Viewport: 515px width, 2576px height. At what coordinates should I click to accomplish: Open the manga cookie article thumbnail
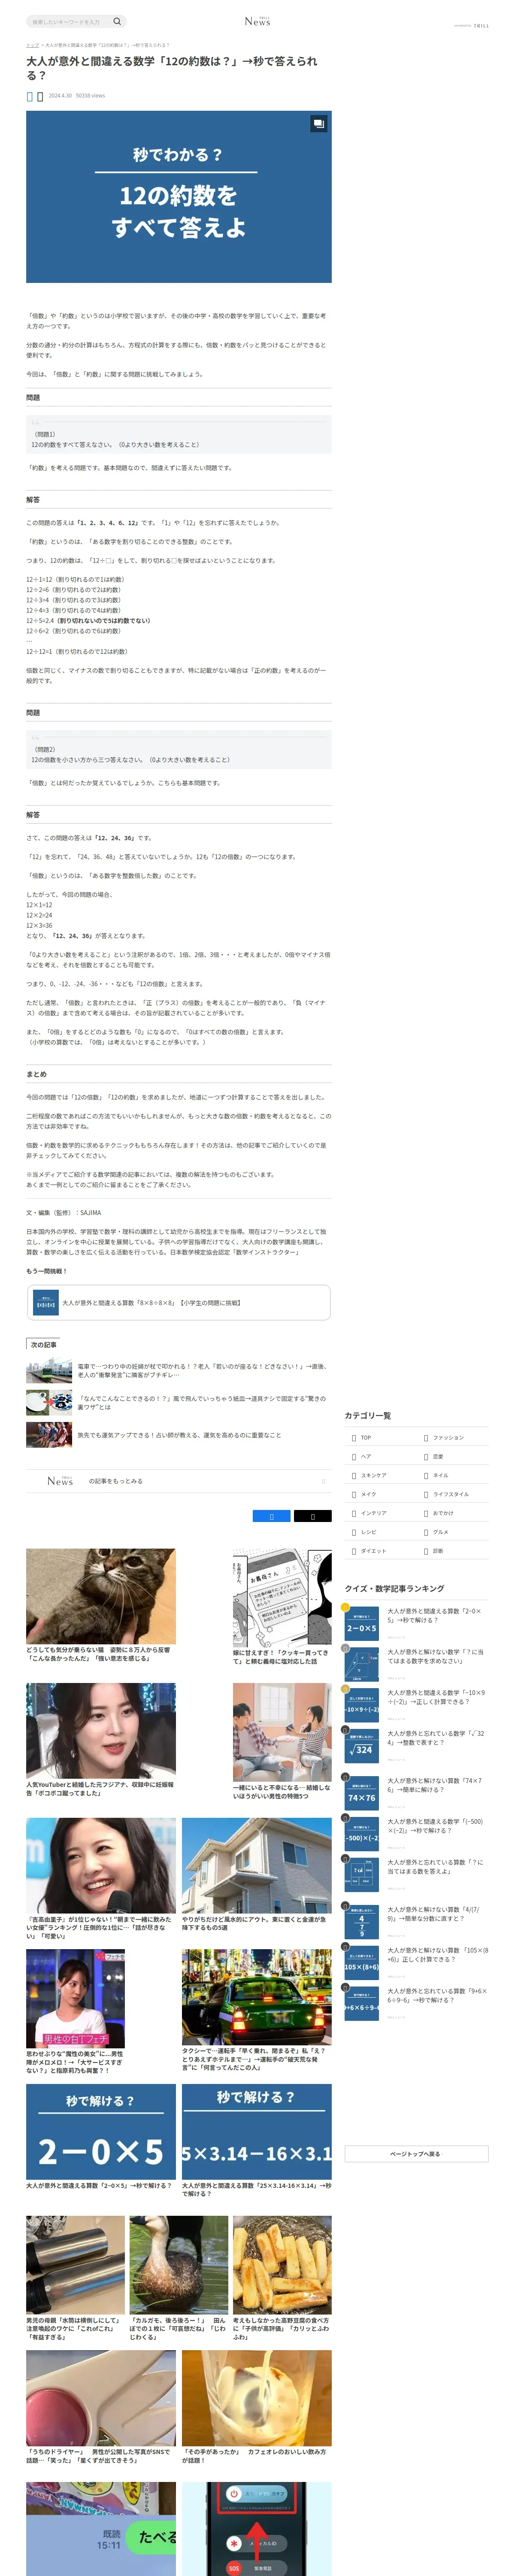pos(282,1597)
